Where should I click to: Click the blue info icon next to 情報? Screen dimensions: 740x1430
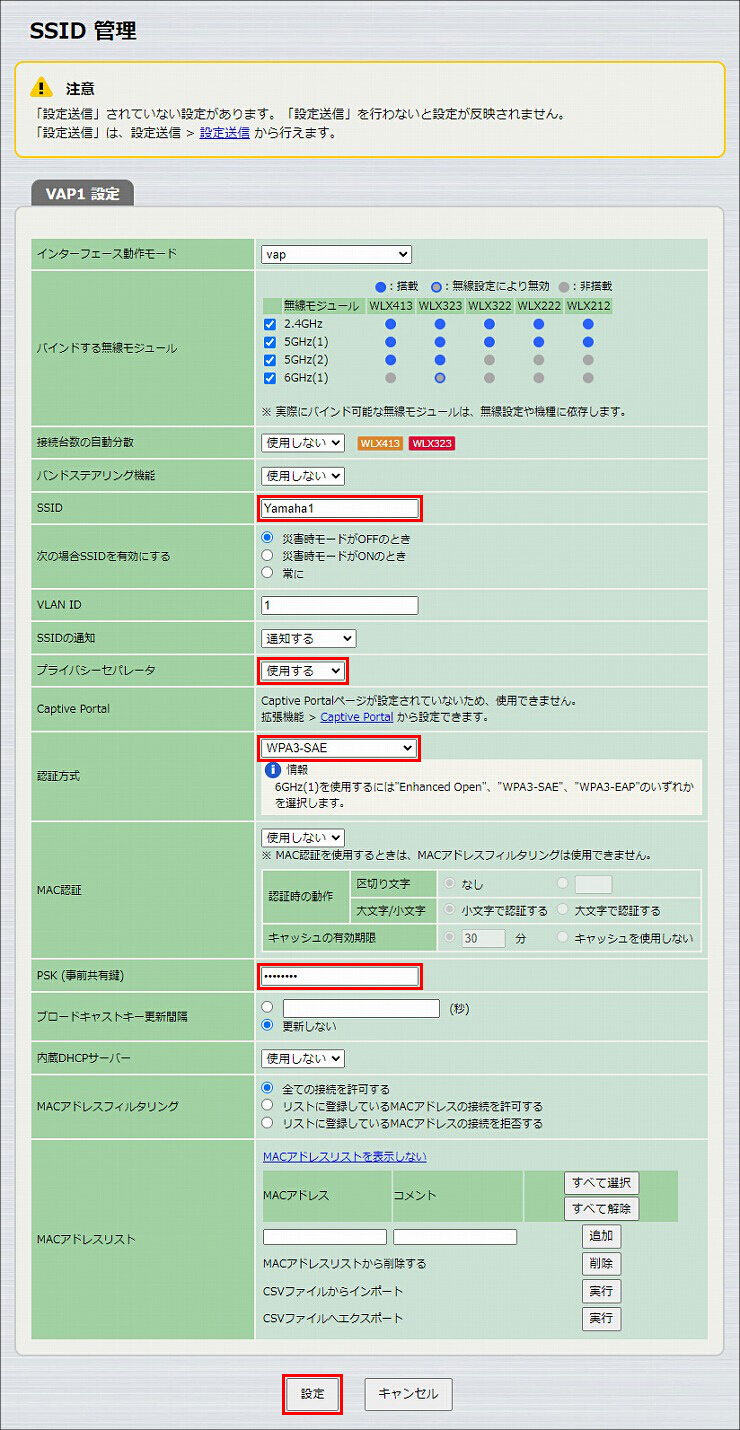pos(272,770)
